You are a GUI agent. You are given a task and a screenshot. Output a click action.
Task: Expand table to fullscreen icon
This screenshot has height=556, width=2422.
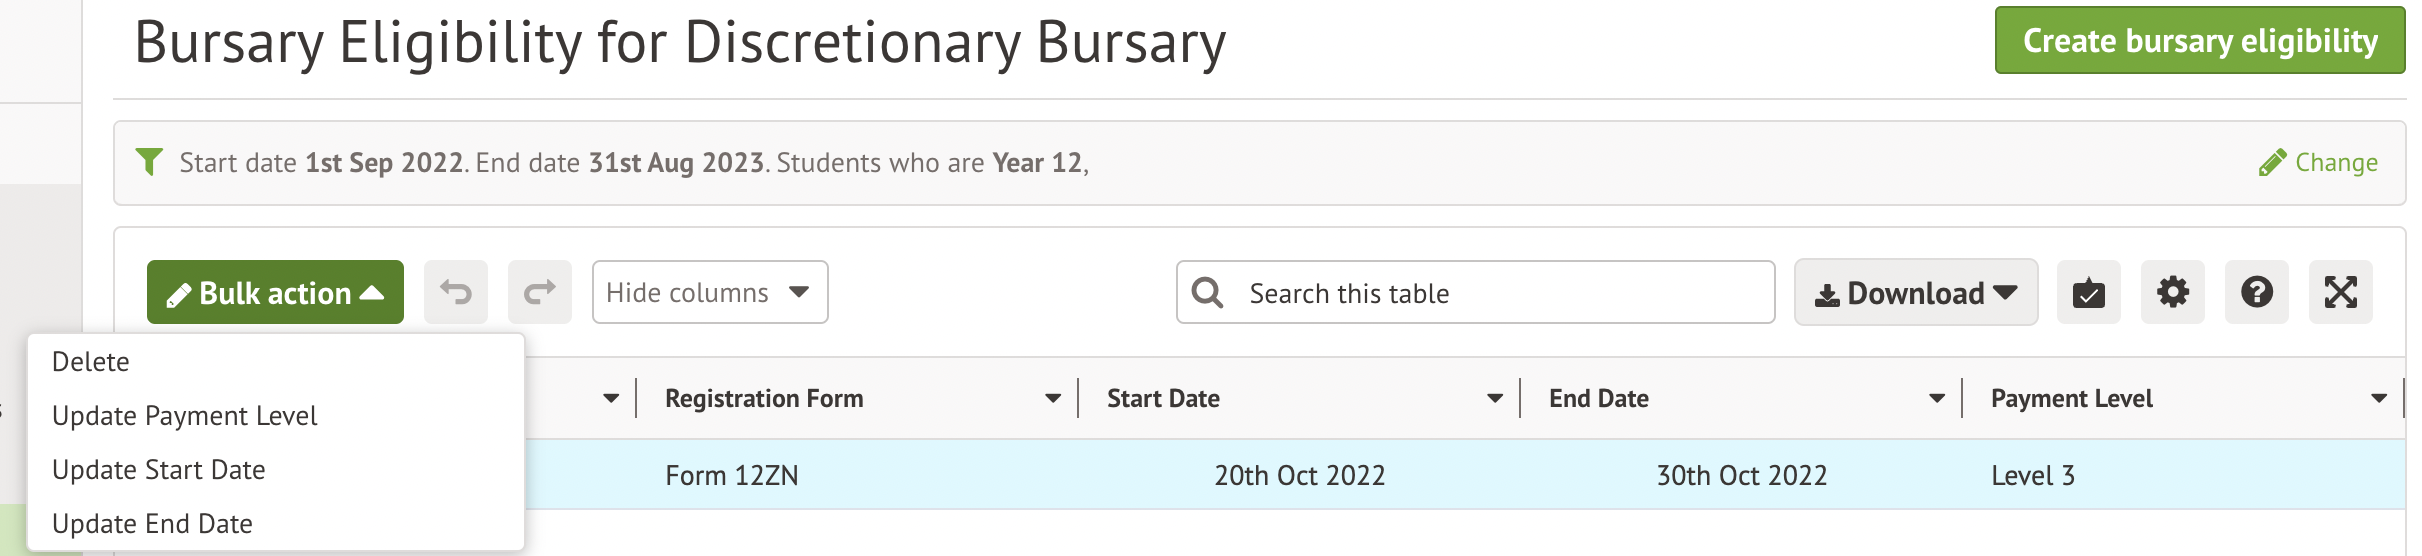[2340, 292]
